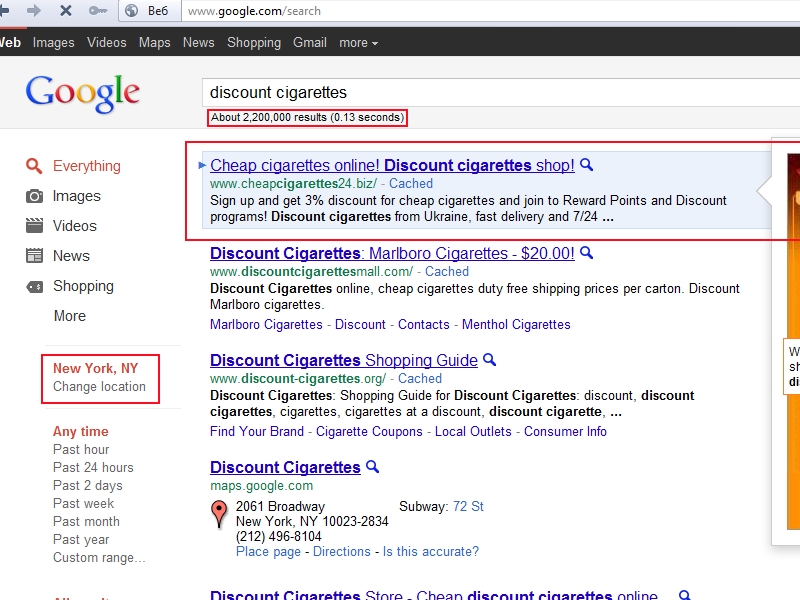Open Maps in the top navigation bar
The width and height of the screenshot is (800, 600).
pos(155,43)
